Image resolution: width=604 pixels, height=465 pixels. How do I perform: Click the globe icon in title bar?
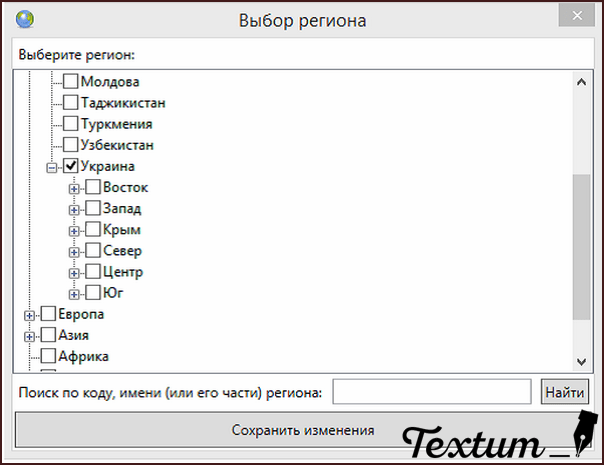[x=25, y=19]
